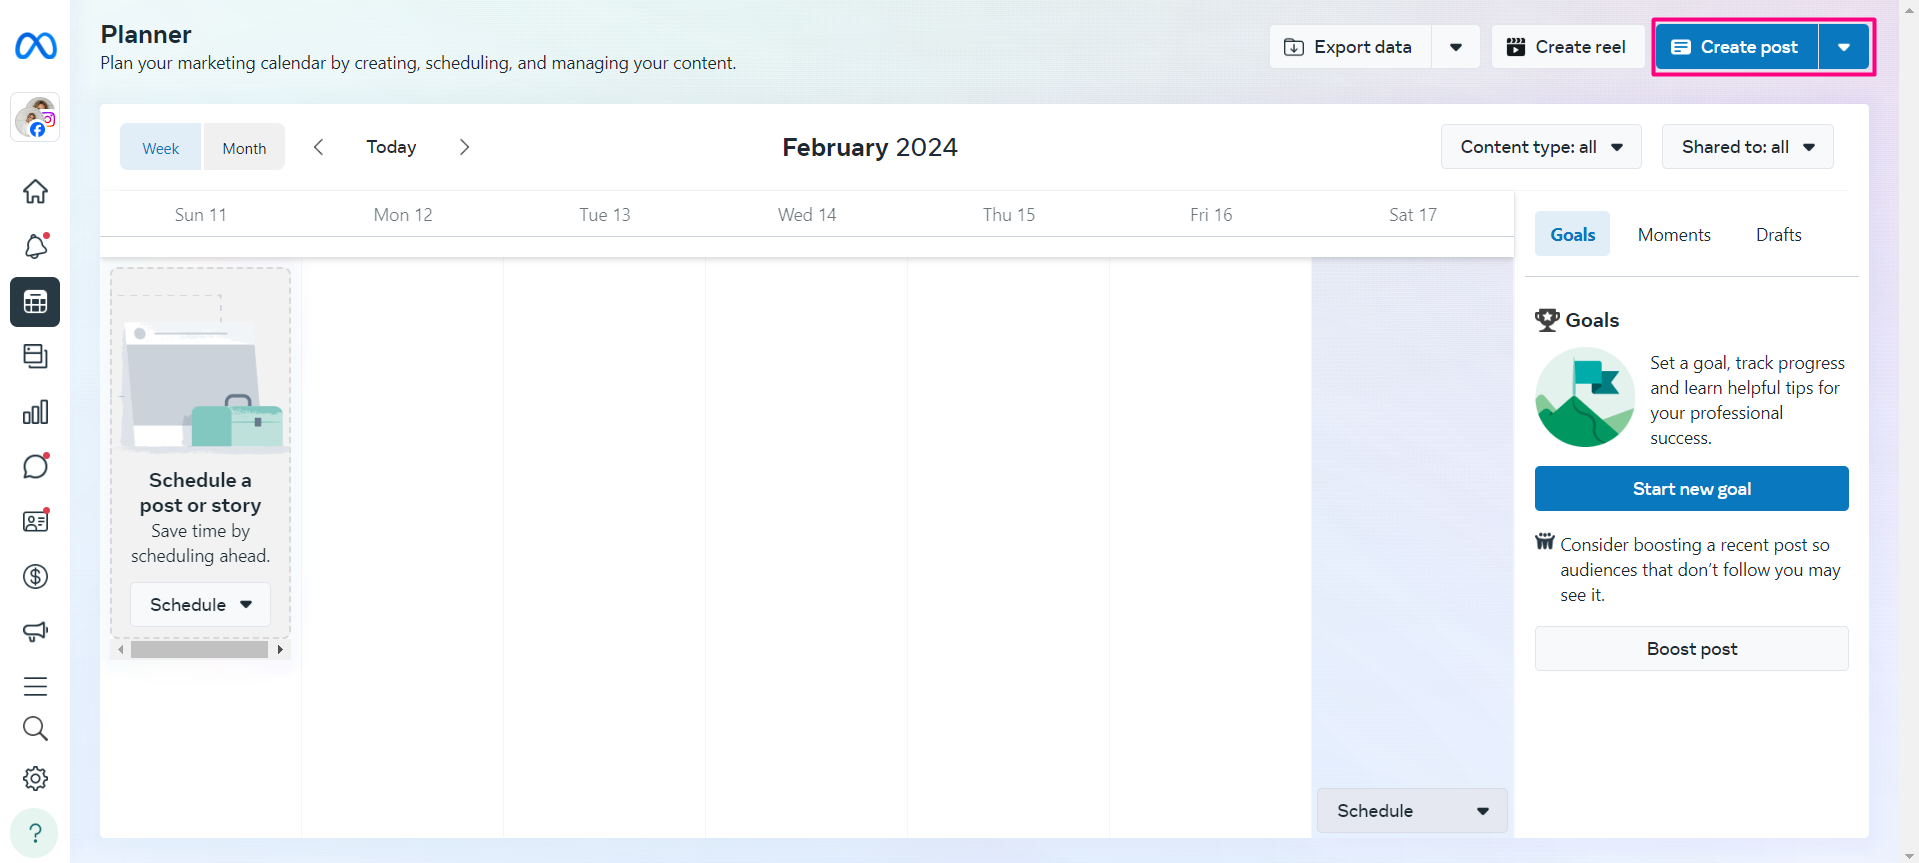Click the Create reel button
Screen dimensions: 1919x863
[x=1567, y=47]
